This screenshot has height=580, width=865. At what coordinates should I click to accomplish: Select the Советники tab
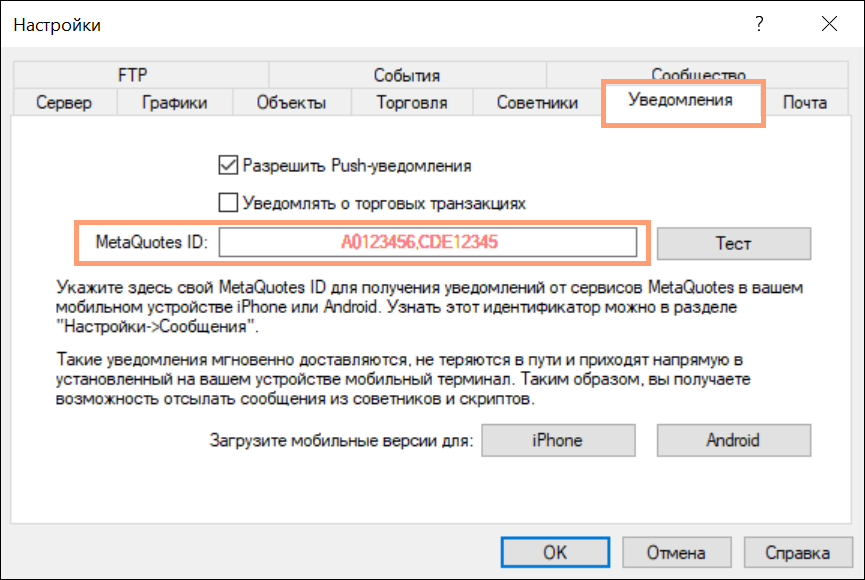(537, 102)
